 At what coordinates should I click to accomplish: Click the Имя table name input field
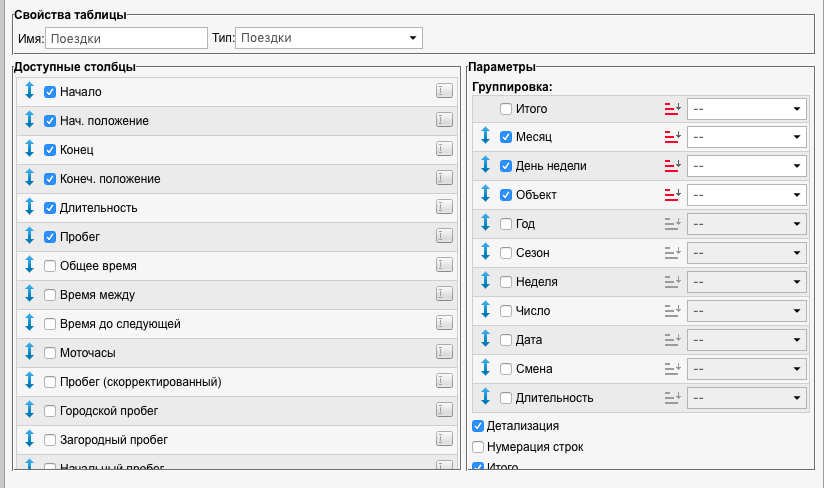tap(126, 38)
